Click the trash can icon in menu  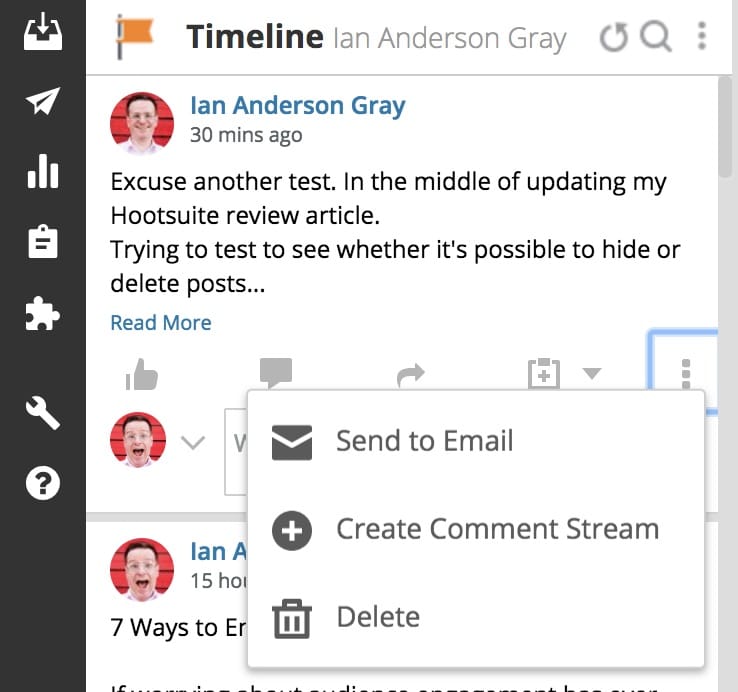pyautogui.click(x=292, y=619)
